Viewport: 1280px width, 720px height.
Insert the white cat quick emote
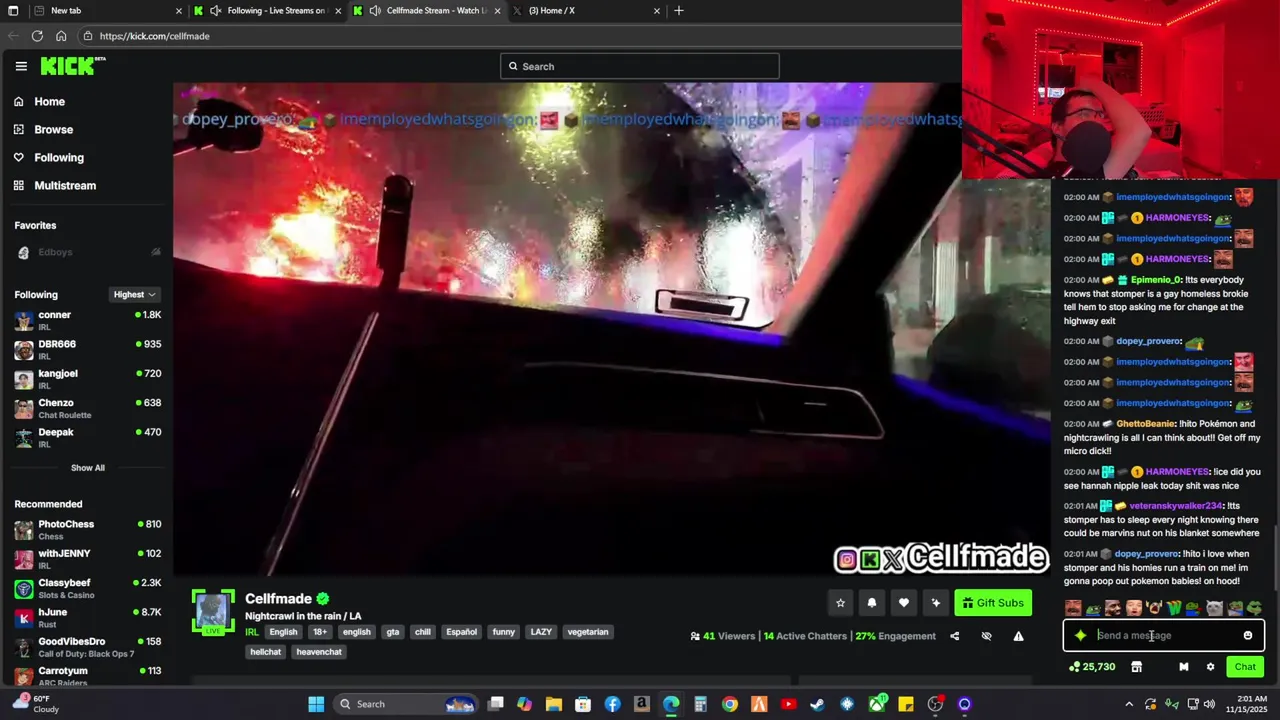(x=1214, y=608)
